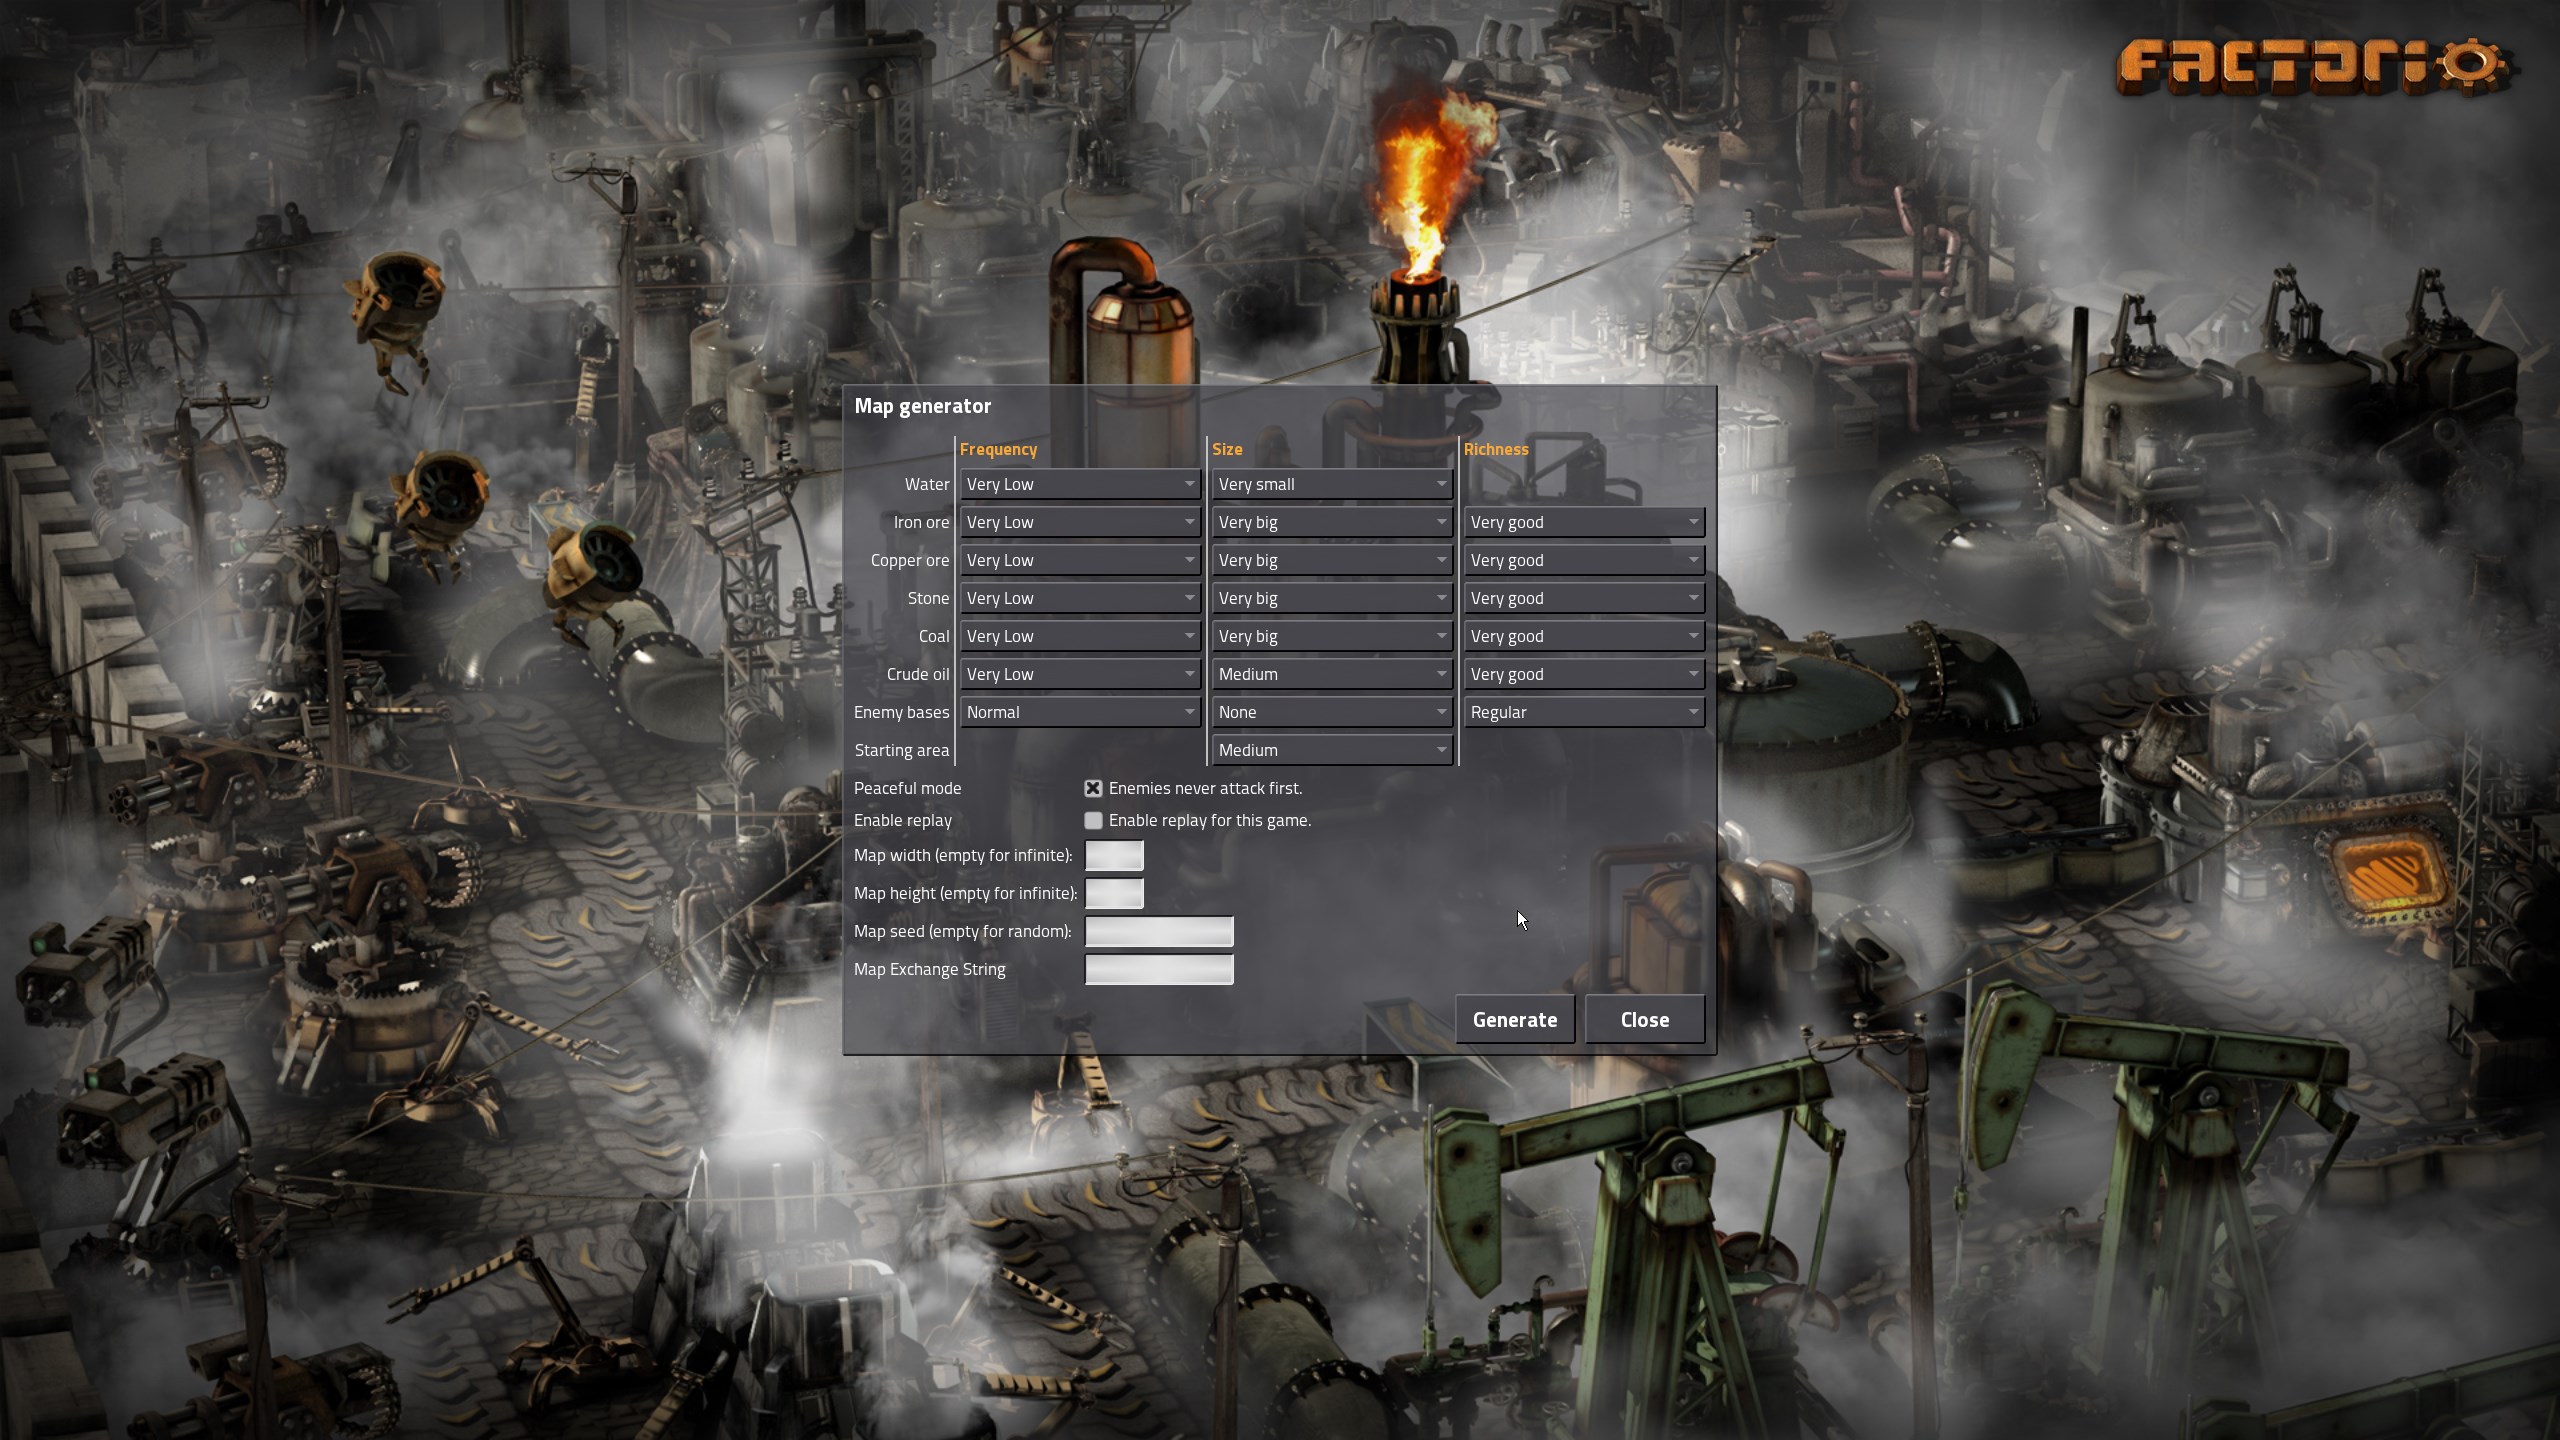
Task: Click the Close button
Action: point(1642,1018)
